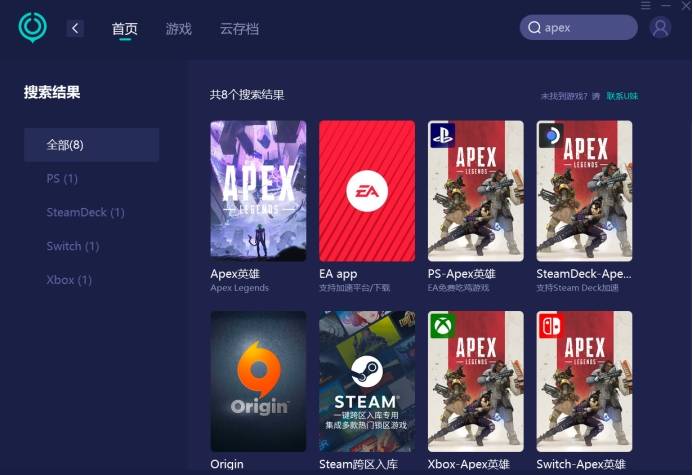Open the hamburger menu icon in title bar

pos(646,5)
